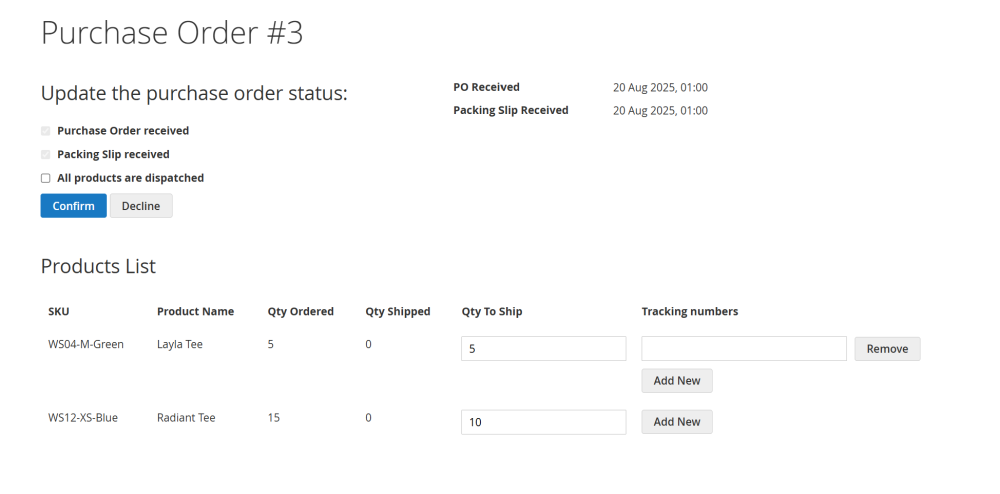Focus the Qty To Ship field for Radiant Tee
The width and height of the screenshot is (1000, 494).
(x=543, y=422)
